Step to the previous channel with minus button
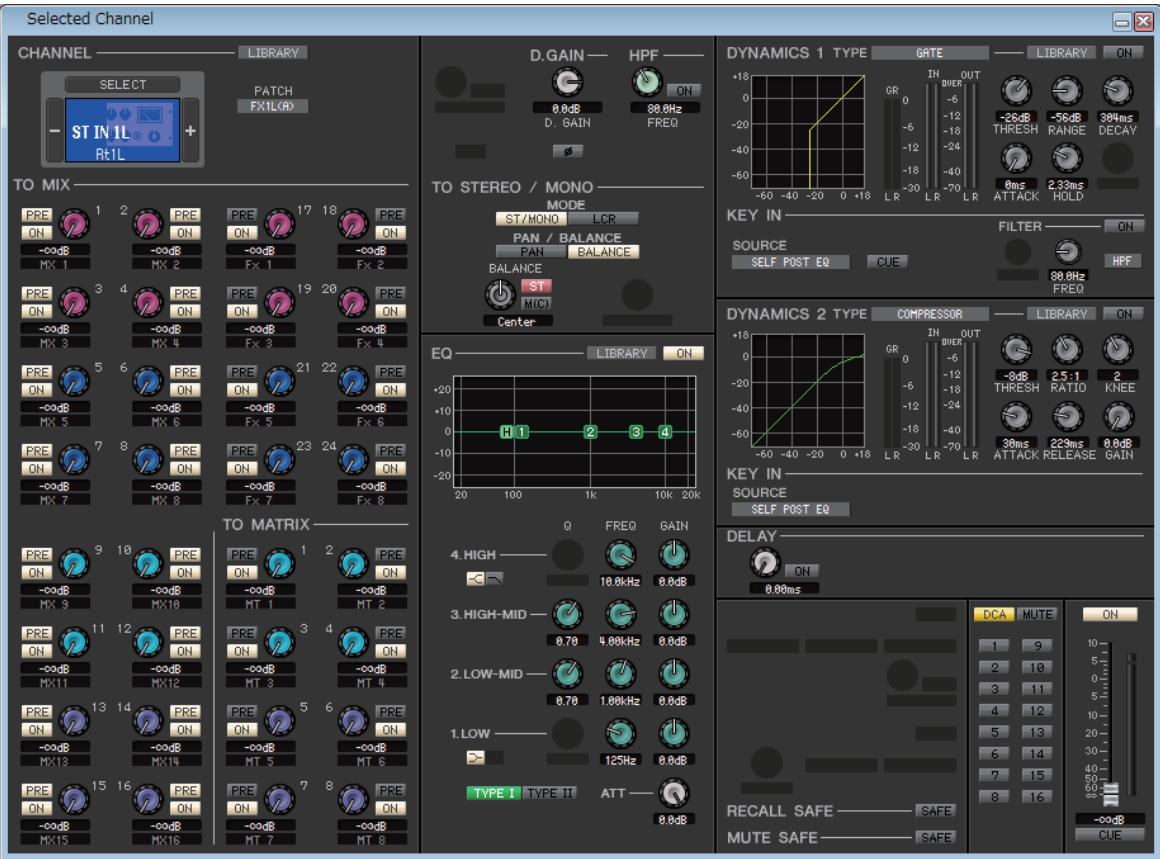 pos(55,131)
